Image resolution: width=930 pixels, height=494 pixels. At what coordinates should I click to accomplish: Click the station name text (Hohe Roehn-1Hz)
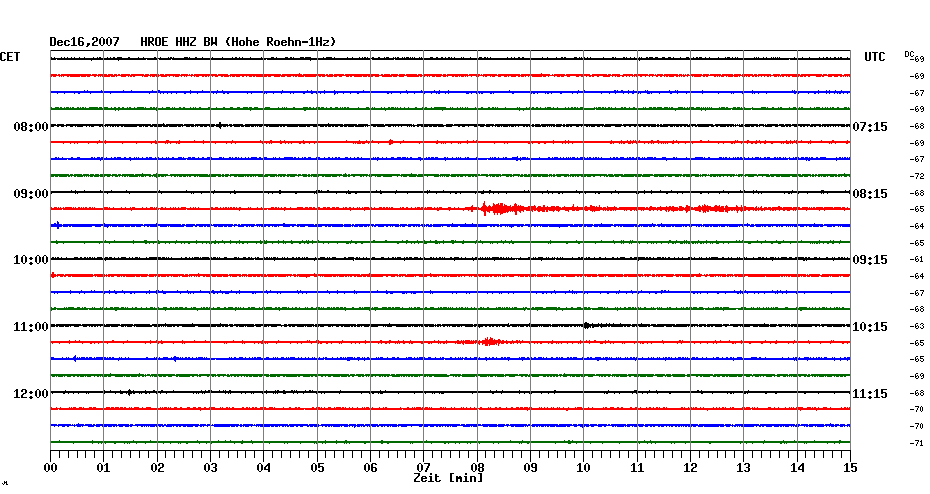[x=281, y=42]
